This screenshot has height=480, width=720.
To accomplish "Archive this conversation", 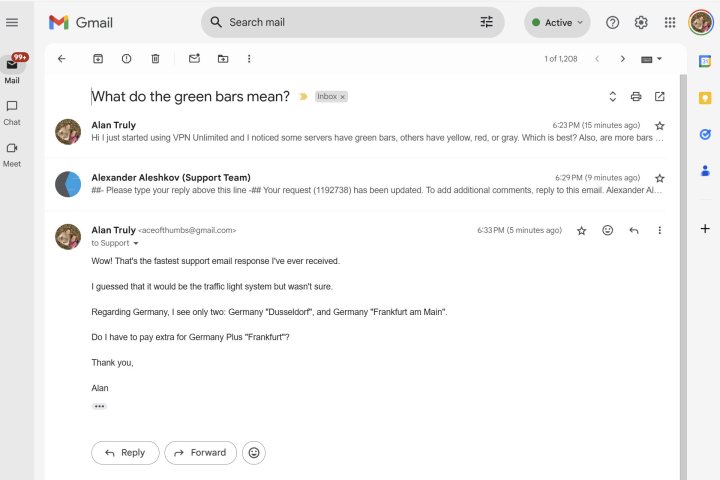I will pyautogui.click(x=98, y=59).
